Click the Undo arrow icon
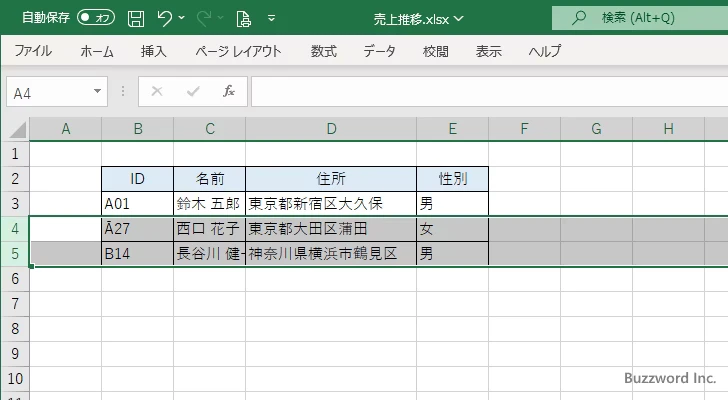The height and width of the screenshot is (400, 728). [x=164, y=18]
